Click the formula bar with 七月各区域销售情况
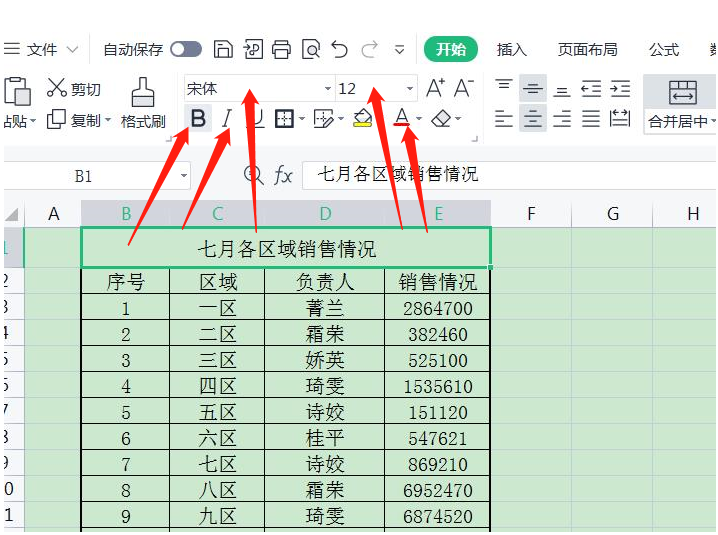 coord(510,175)
